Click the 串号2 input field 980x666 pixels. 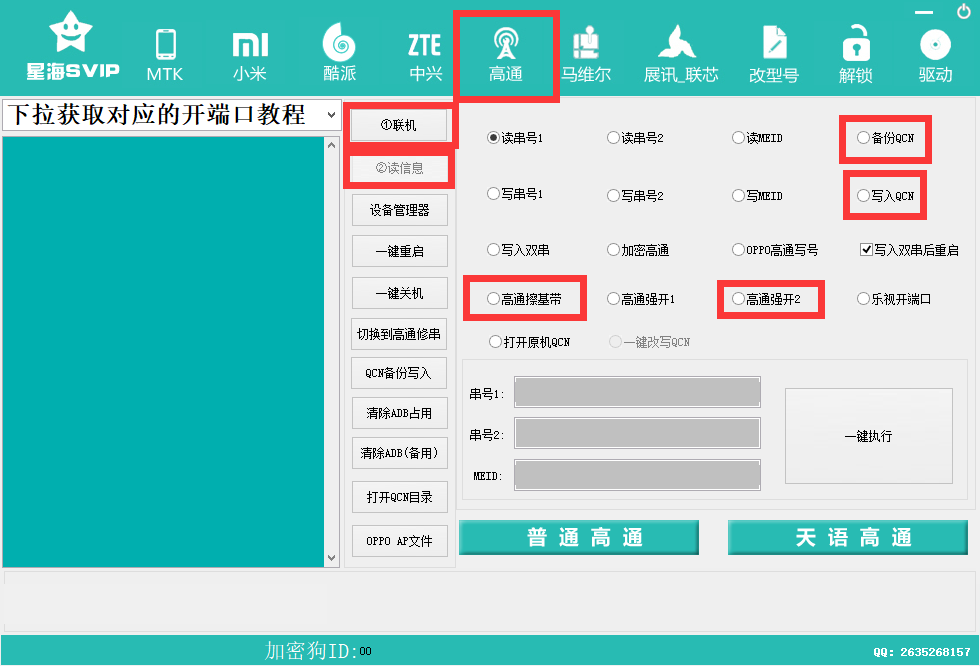638,433
